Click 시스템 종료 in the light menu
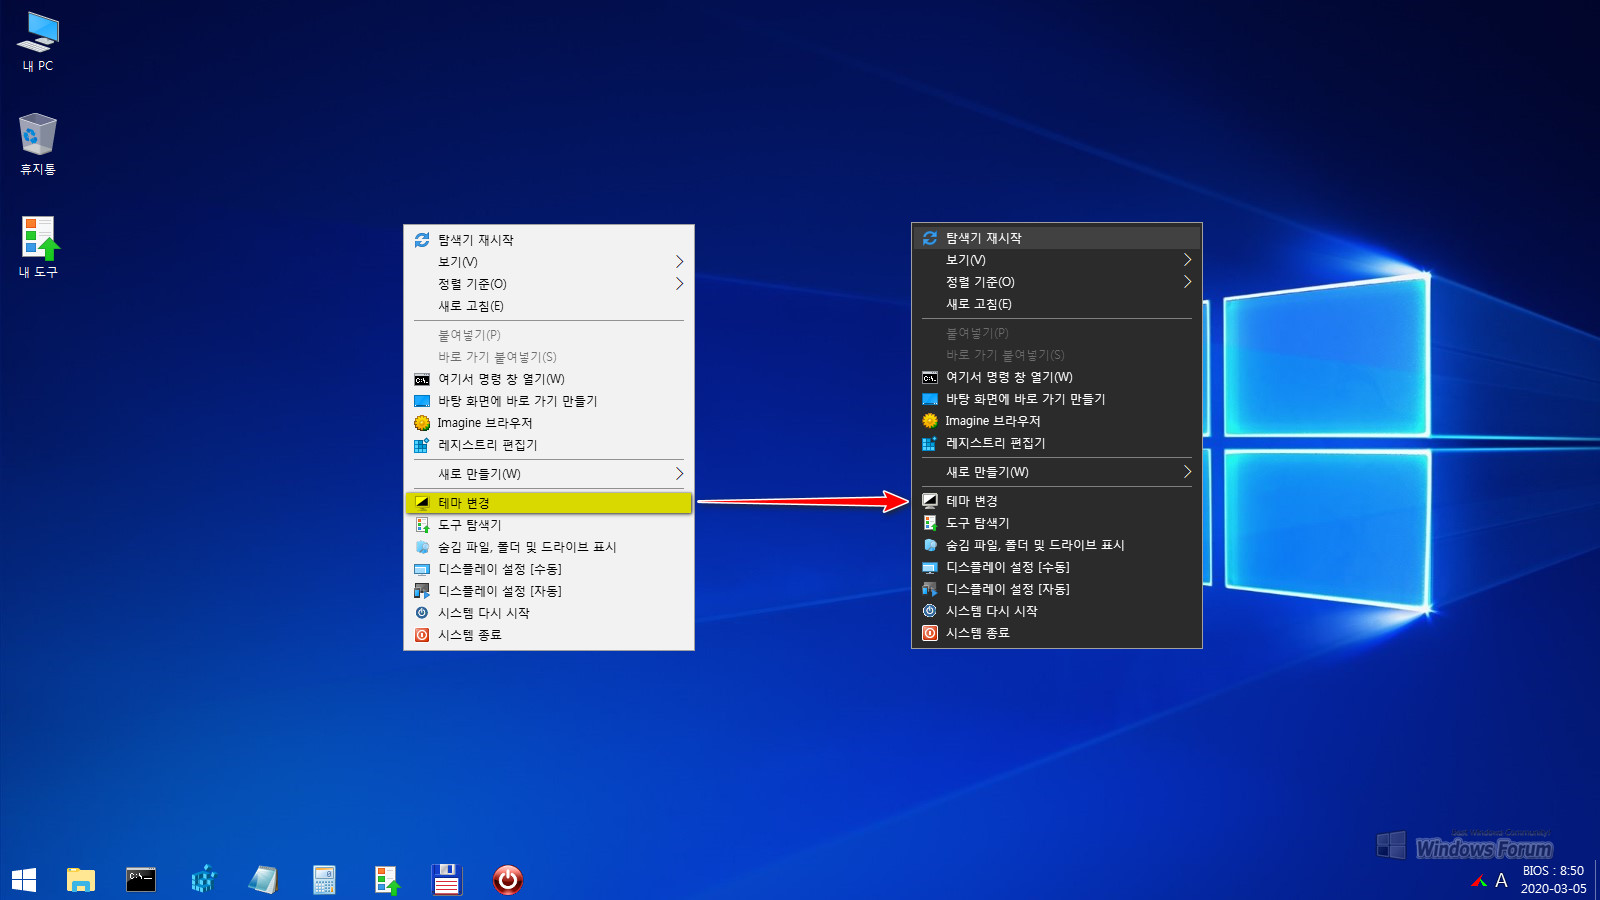1600x900 pixels. pyautogui.click(x=549, y=635)
